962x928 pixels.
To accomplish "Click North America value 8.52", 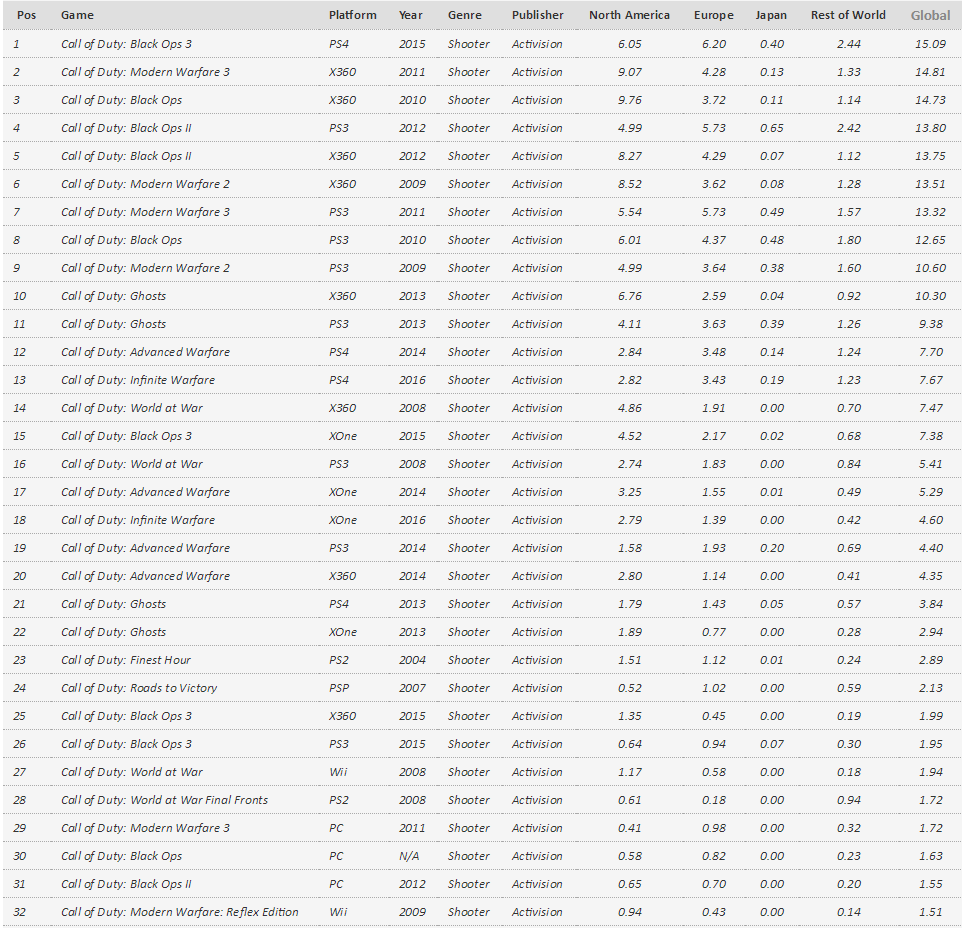I will [x=629, y=184].
